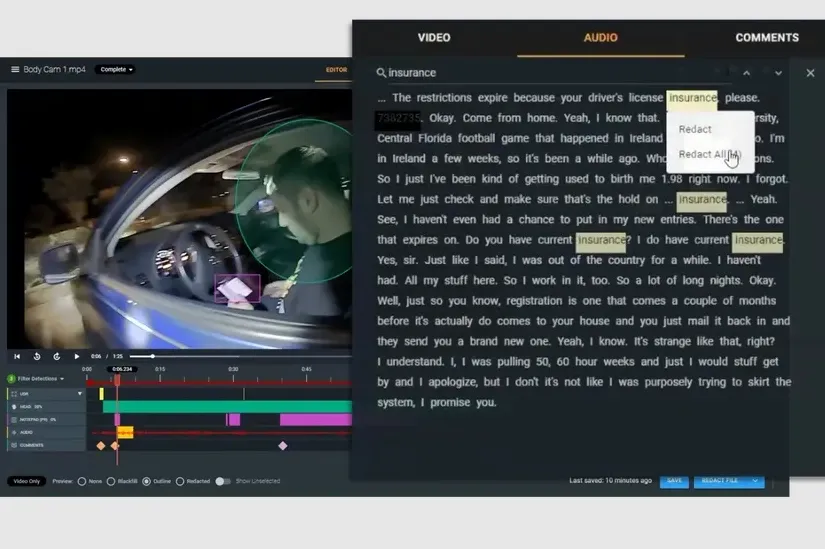
Task: Switch to the EDITOR tab
Action: pos(336,69)
